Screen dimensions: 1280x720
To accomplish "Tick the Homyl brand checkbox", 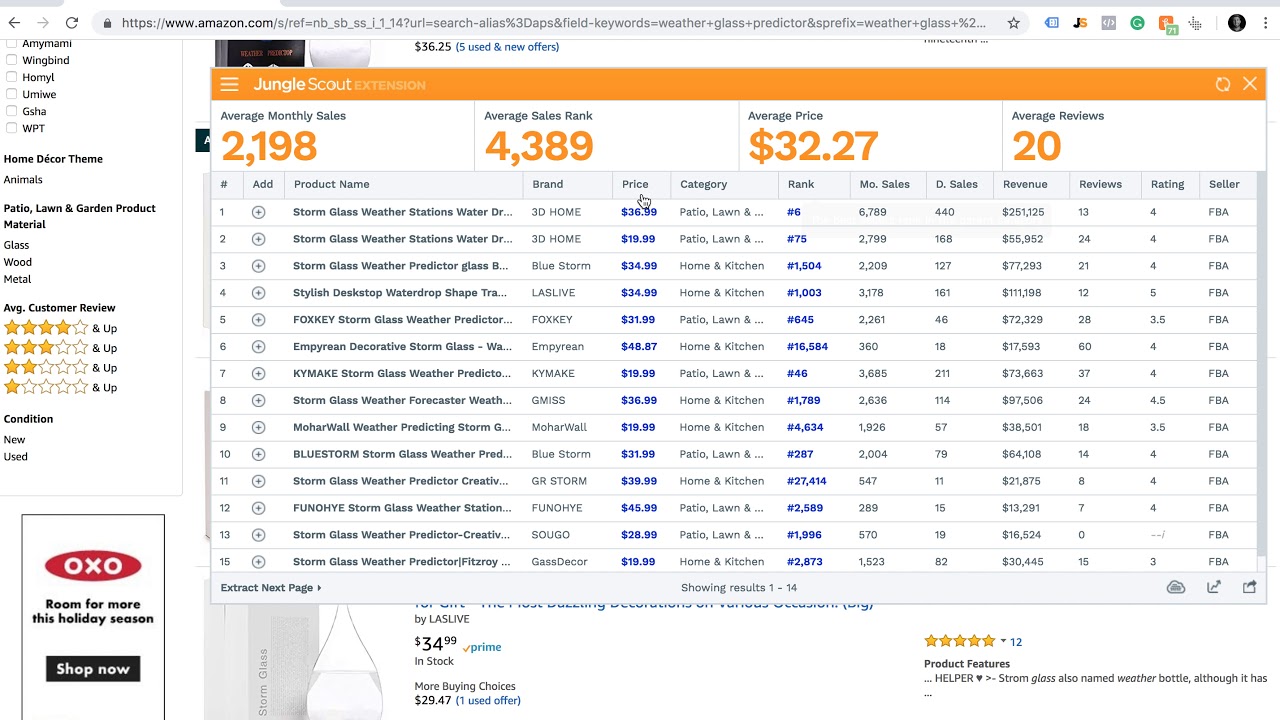I will point(11,77).
